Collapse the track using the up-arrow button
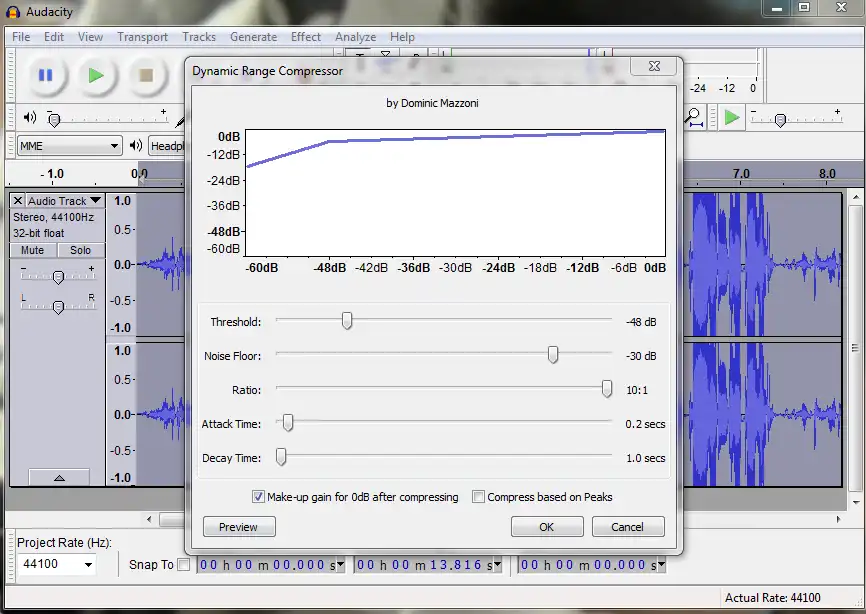Image resolution: width=866 pixels, height=614 pixels. pos(59,478)
